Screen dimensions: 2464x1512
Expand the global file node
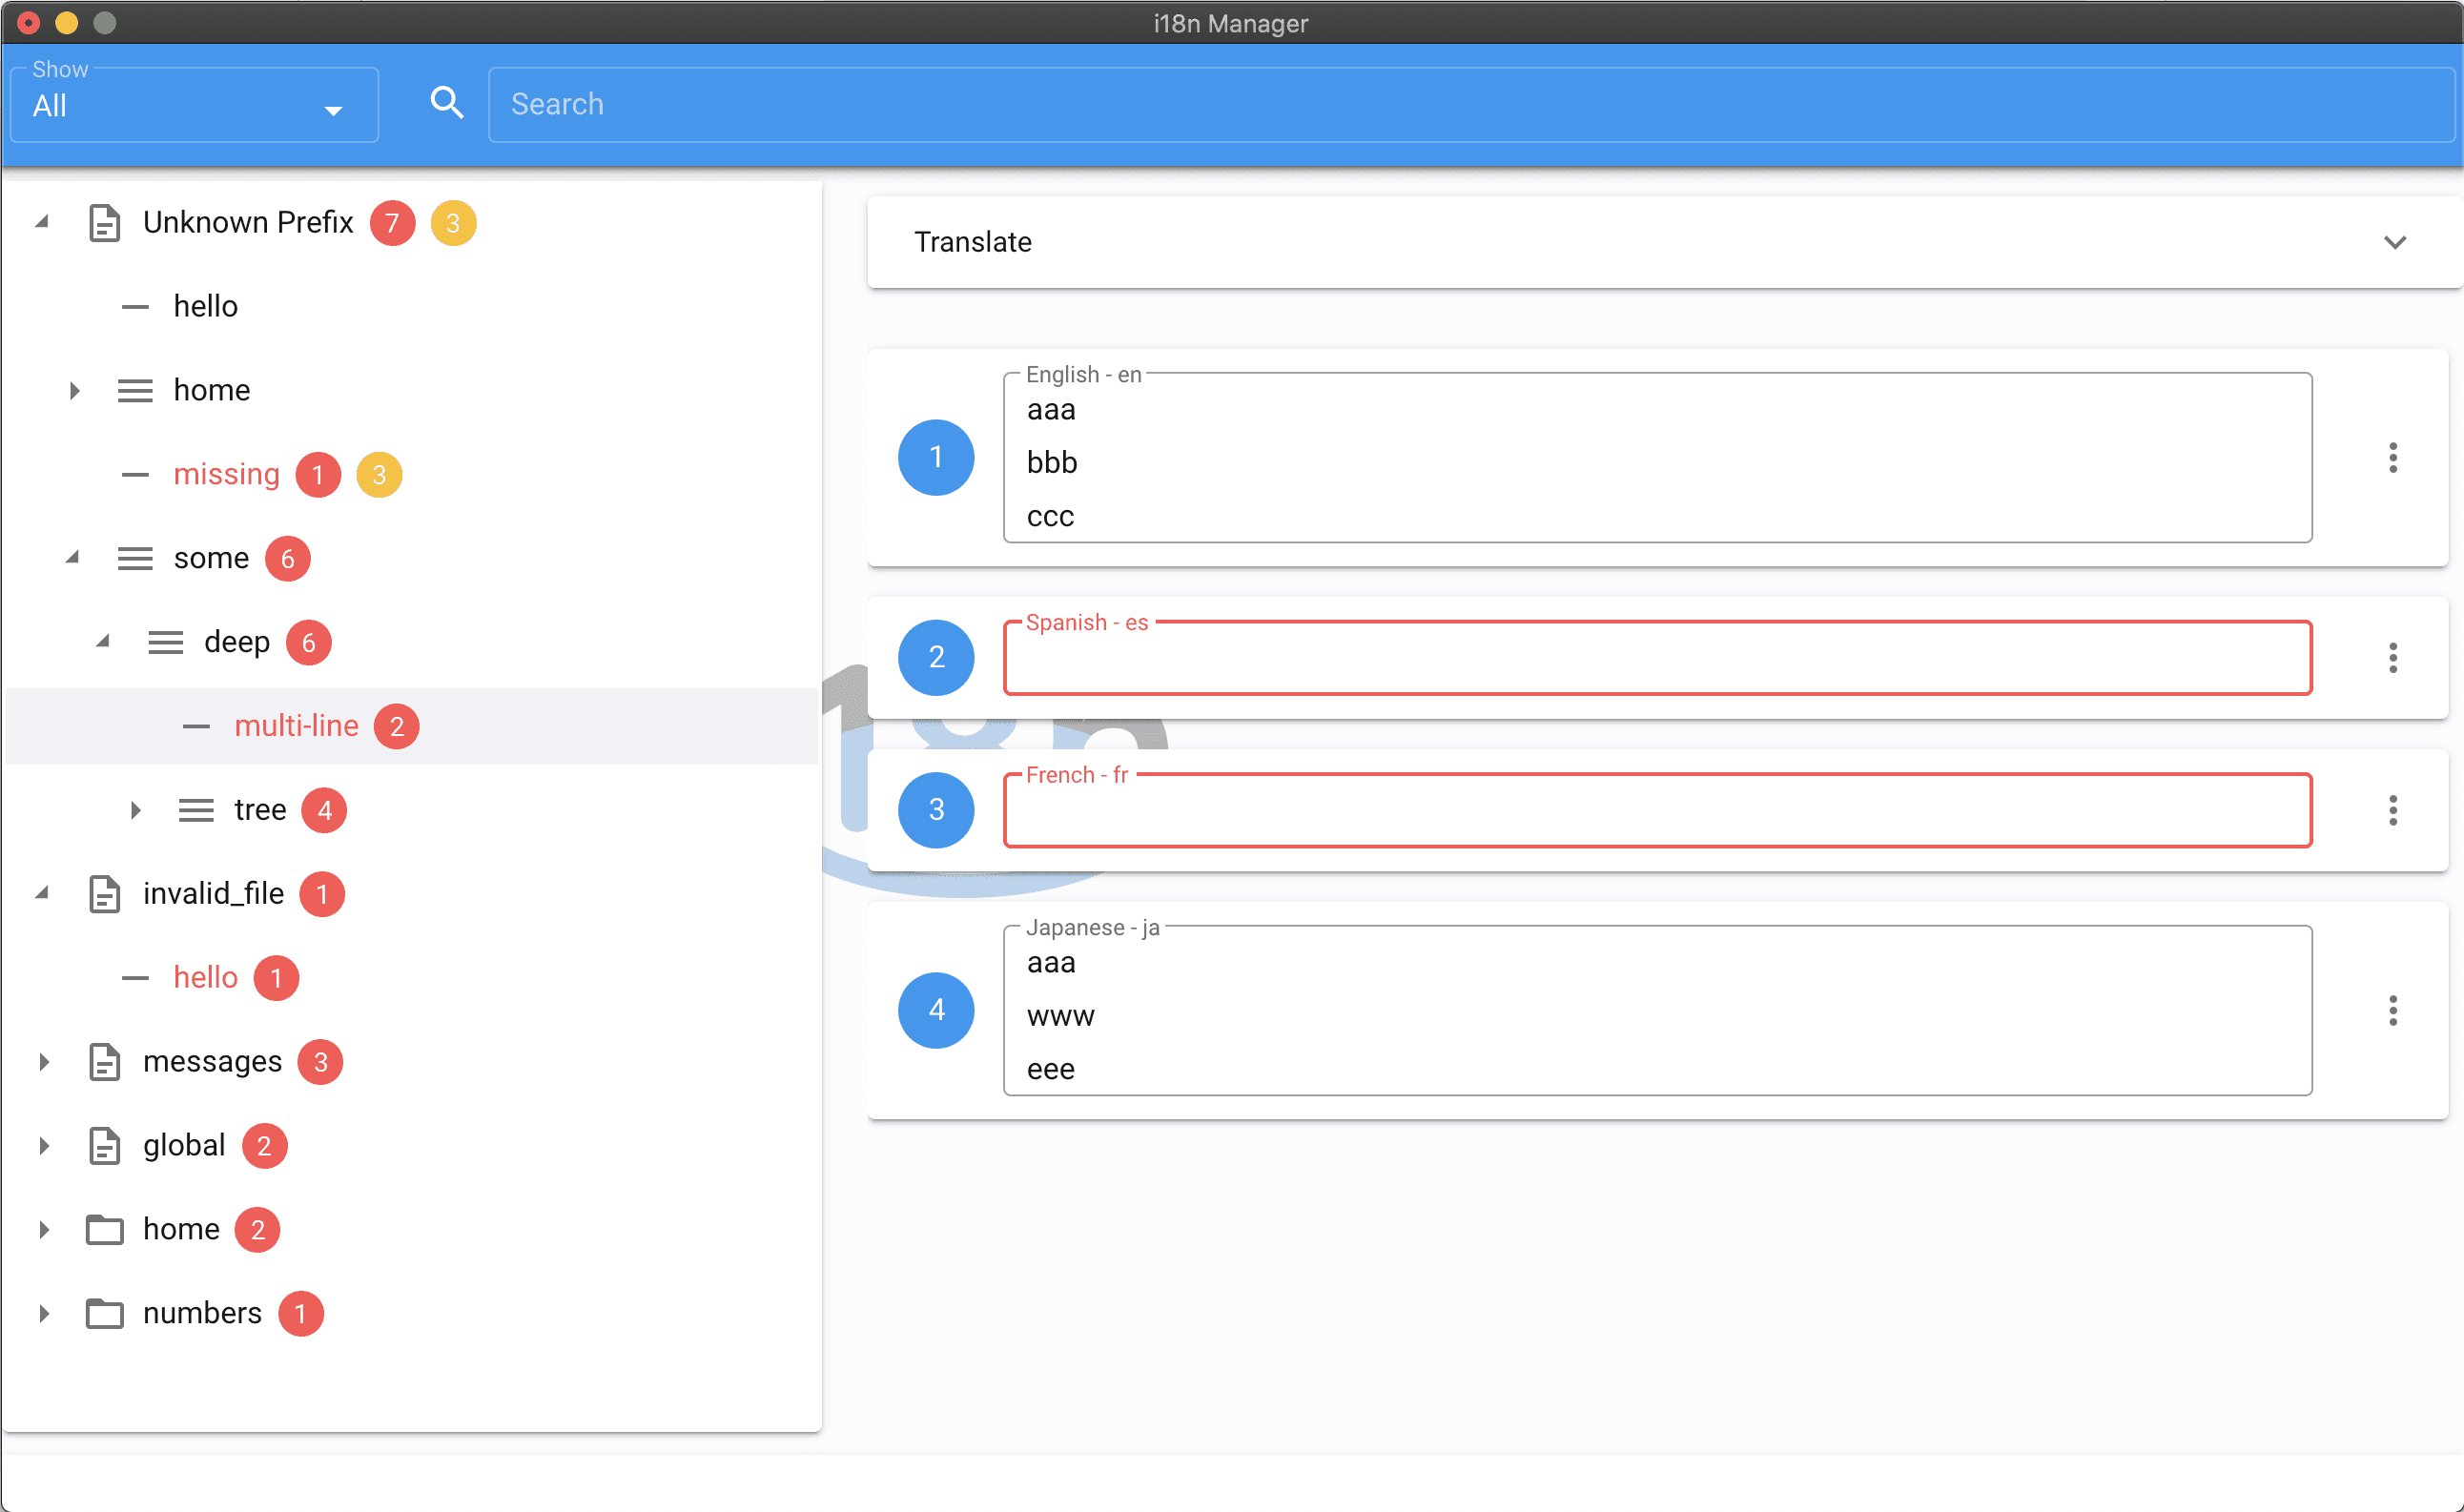(44, 1146)
